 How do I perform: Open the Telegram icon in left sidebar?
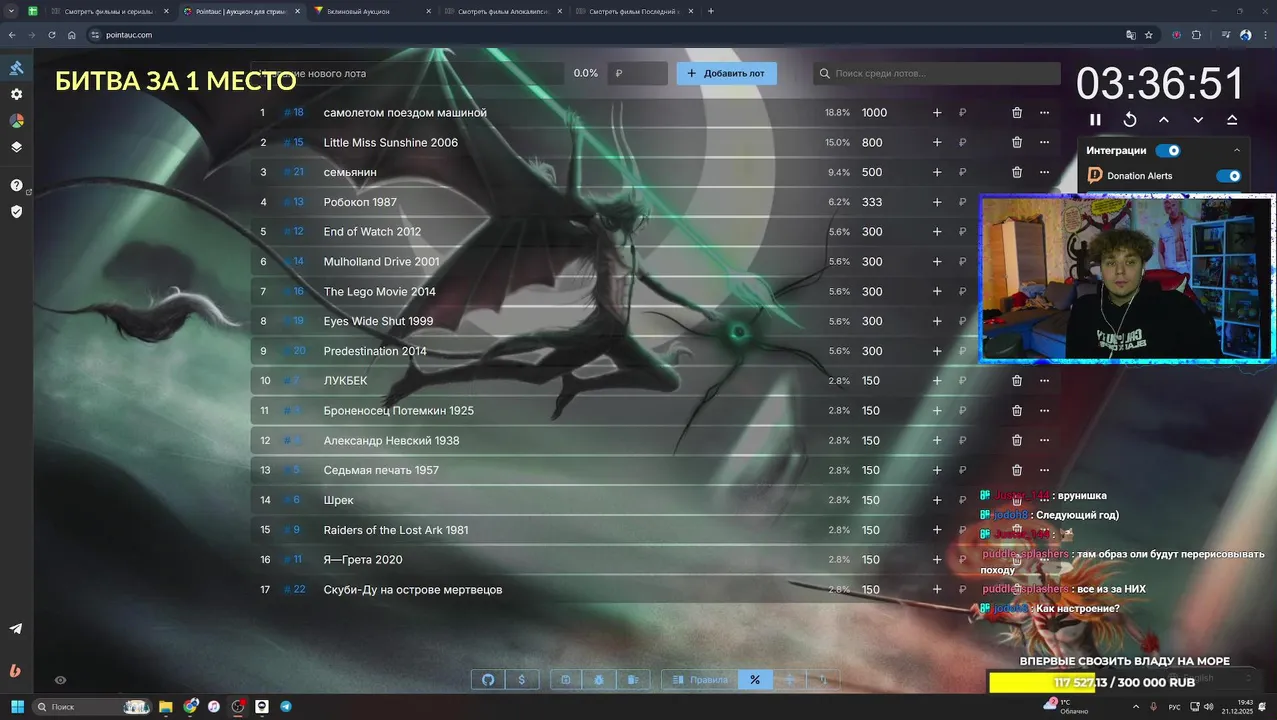point(16,629)
